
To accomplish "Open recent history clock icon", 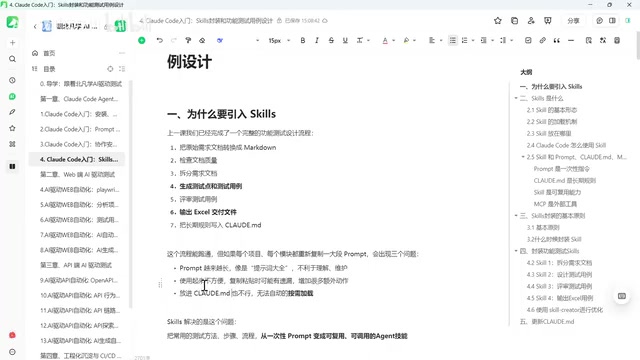I will tap(12, 80).
